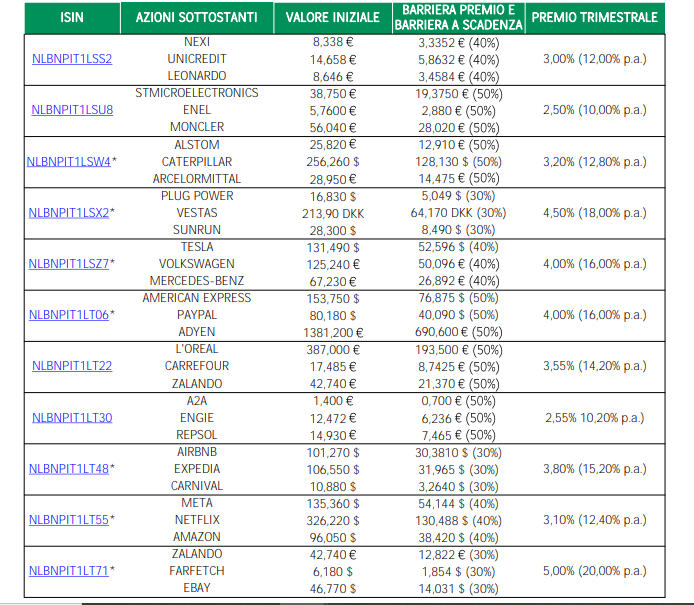Open the NLBNPIT1LSZ7 ISIN link
Viewport: 694px width, 605px height.
click(69, 264)
